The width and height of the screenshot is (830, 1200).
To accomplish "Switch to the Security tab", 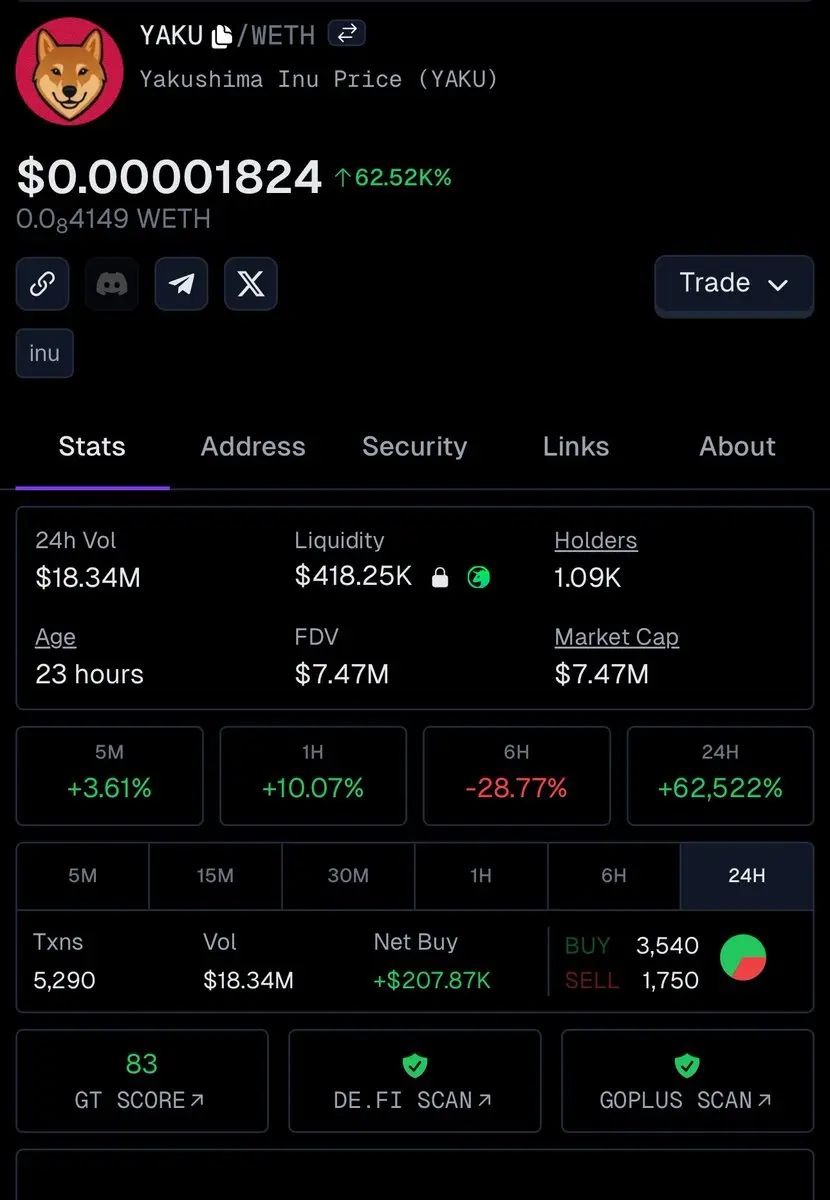I will click(414, 446).
